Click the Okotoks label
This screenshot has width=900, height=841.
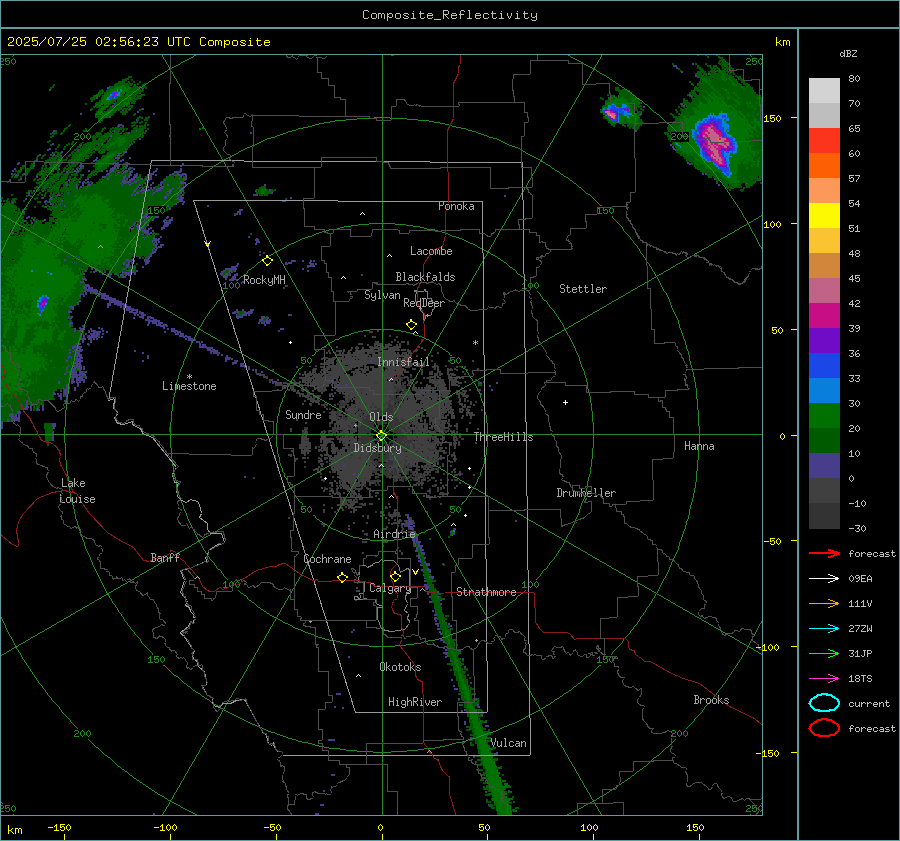[x=400, y=666]
